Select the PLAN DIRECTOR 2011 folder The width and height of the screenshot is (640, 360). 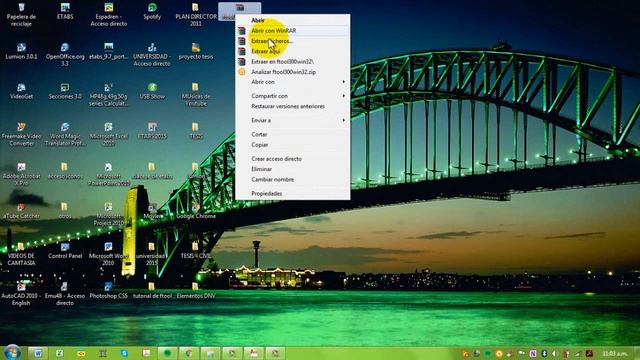point(196,15)
